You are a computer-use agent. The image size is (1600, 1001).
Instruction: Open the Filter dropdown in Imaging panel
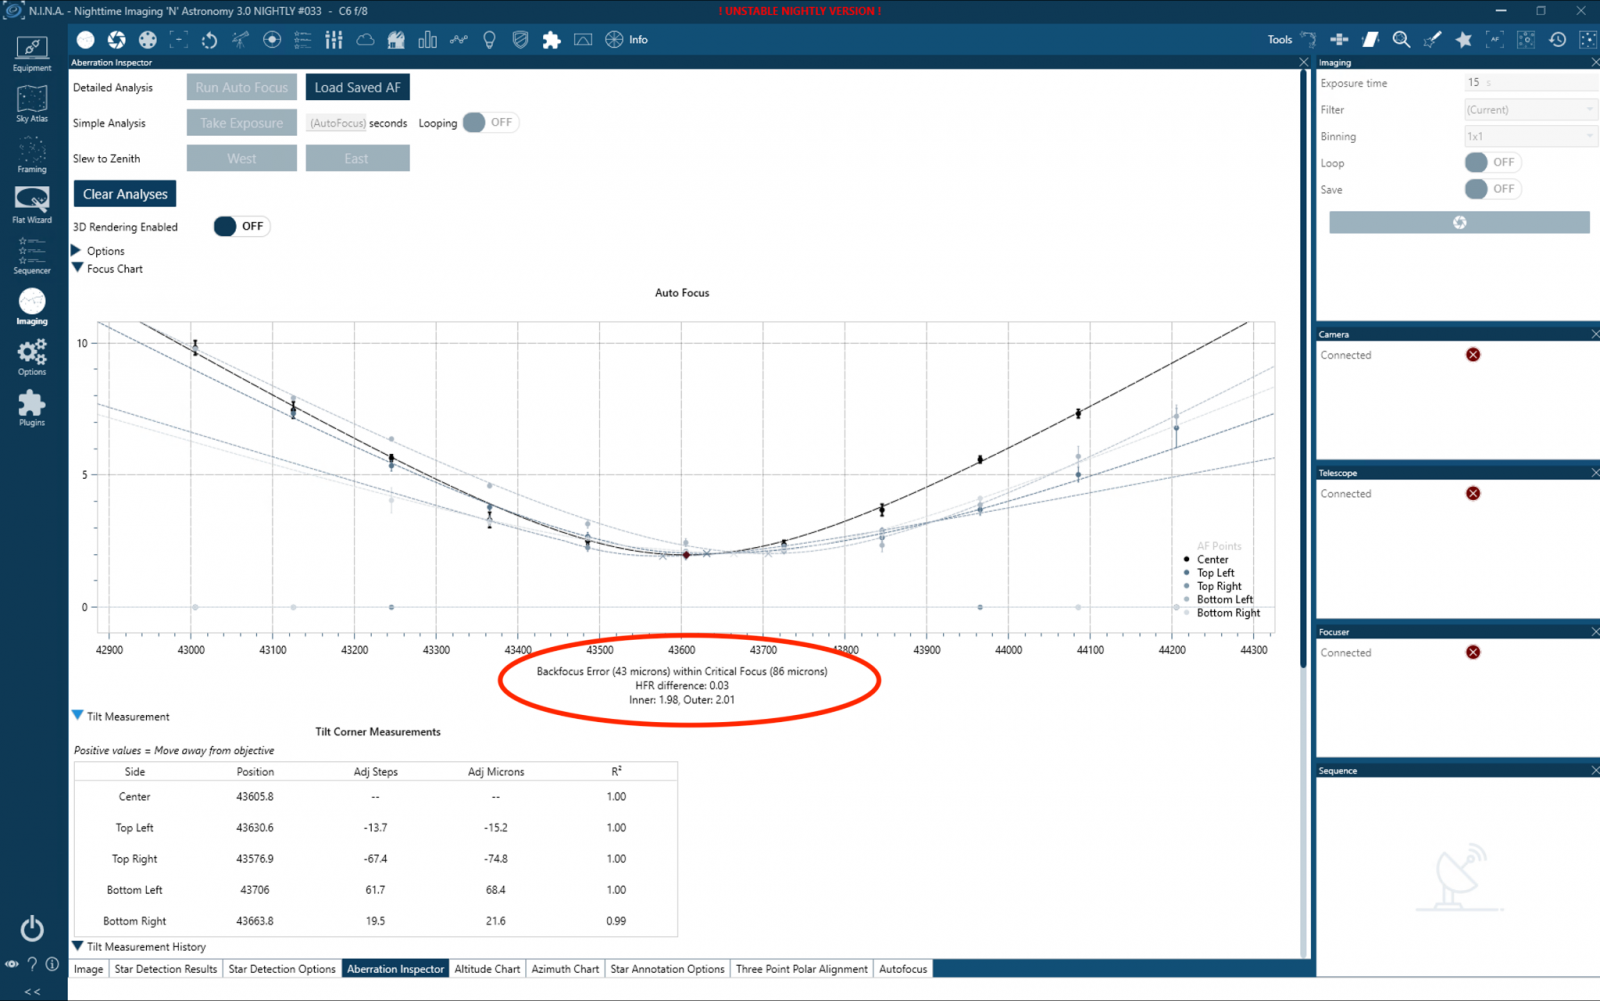(x=1530, y=110)
